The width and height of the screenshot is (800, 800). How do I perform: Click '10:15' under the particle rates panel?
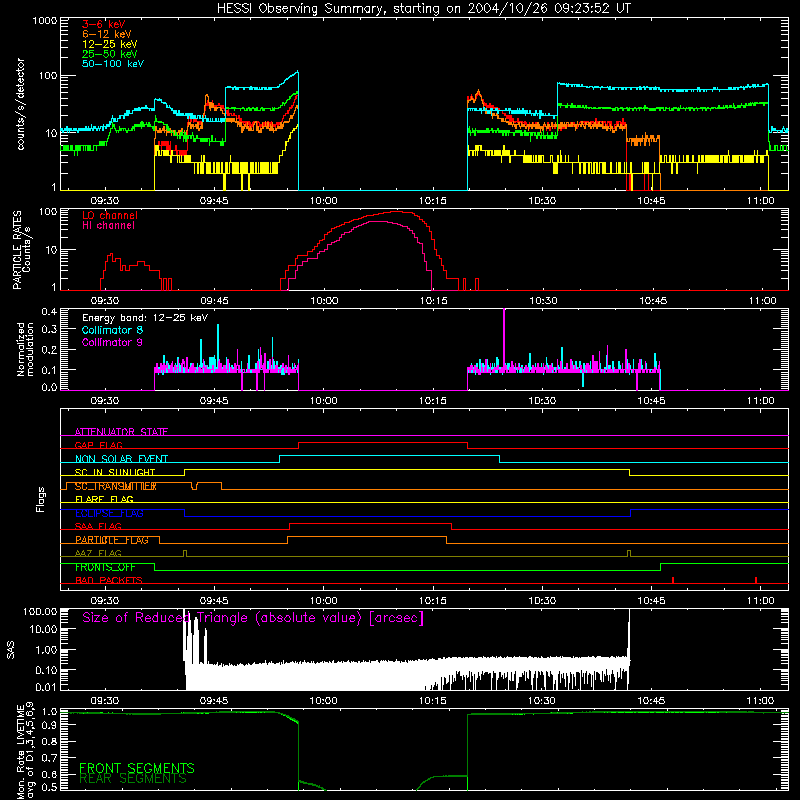click(x=434, y=301)
